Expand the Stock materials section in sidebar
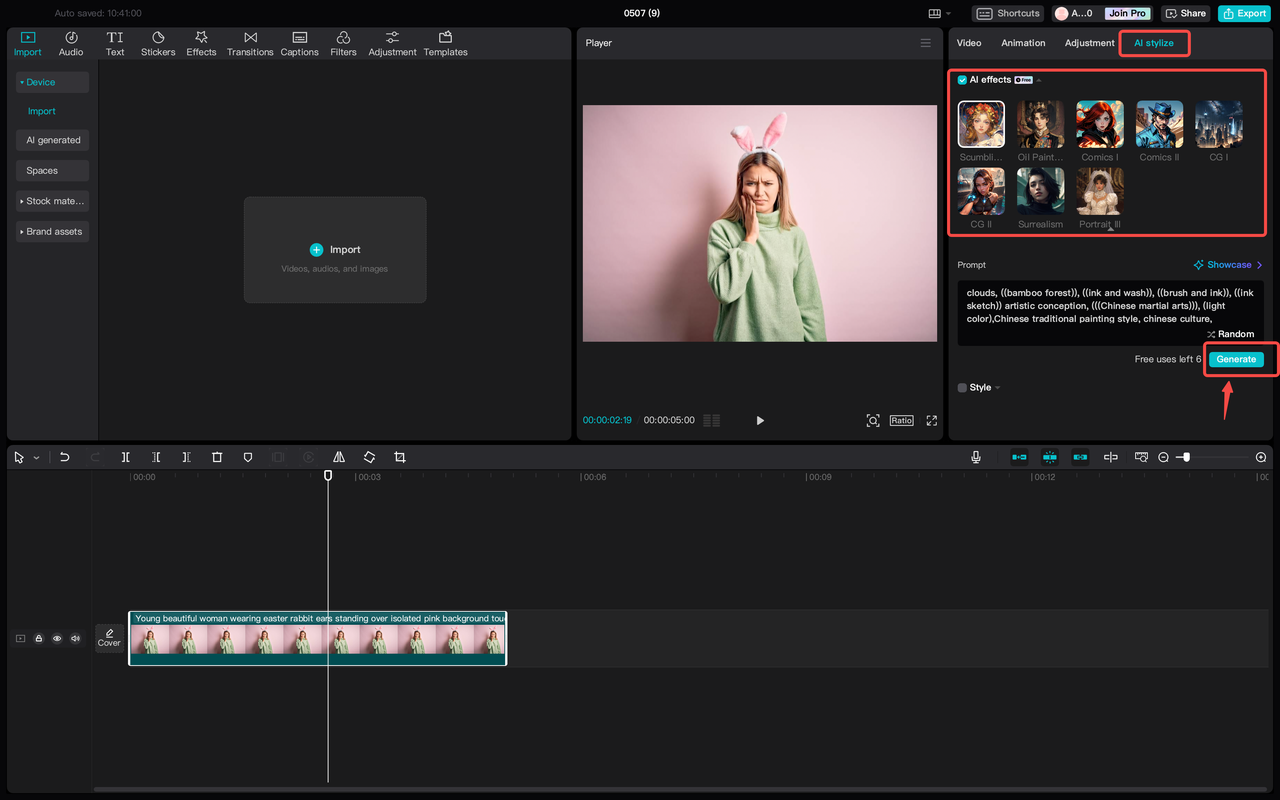Viewport: 1280px width, 800px height. coord(54,201)
